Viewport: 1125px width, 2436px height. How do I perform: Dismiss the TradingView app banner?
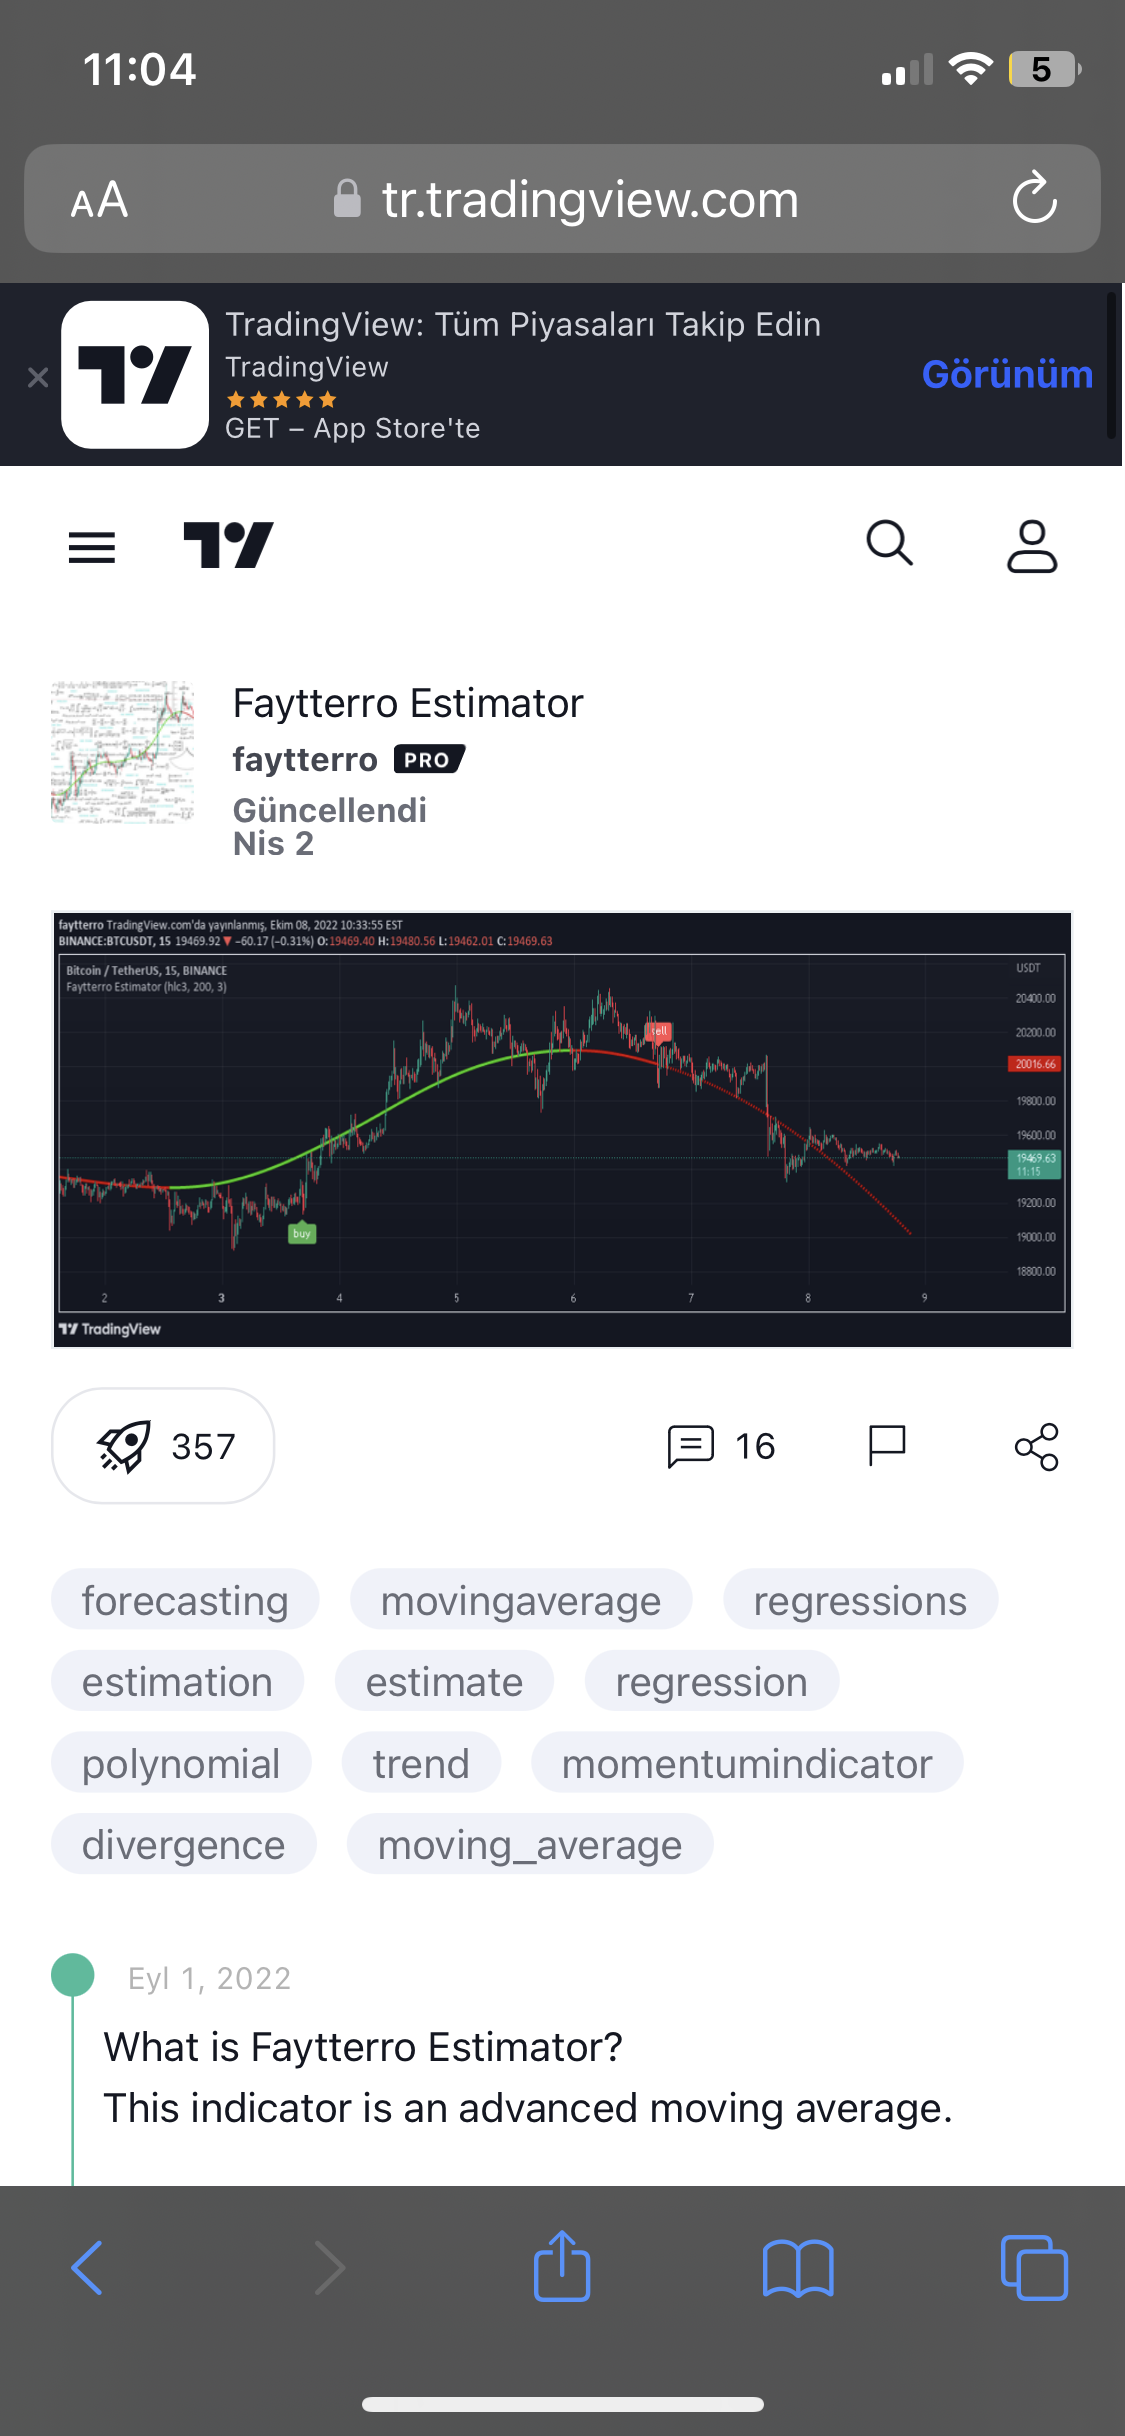[38, 377]
